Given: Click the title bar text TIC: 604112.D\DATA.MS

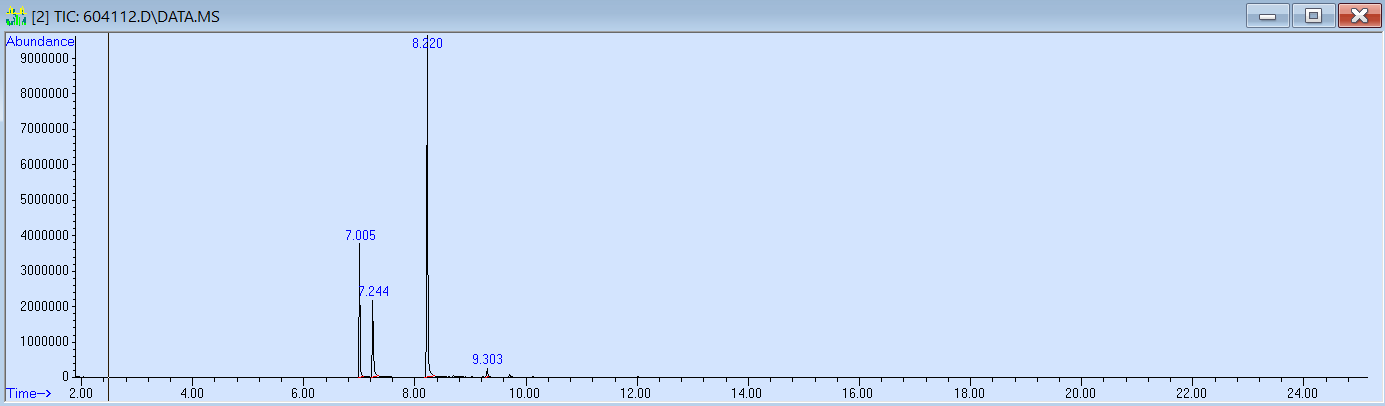Looking at the screenshot, I should 139,16.
